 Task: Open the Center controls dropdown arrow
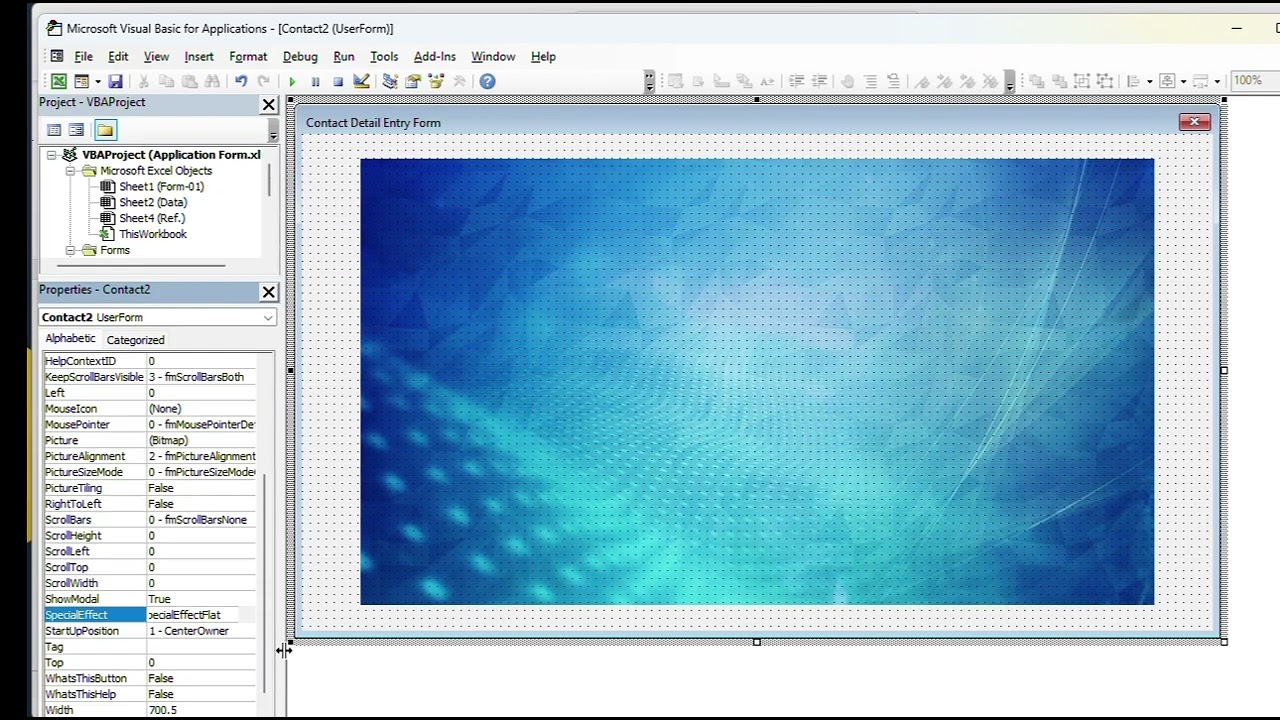1183,82
